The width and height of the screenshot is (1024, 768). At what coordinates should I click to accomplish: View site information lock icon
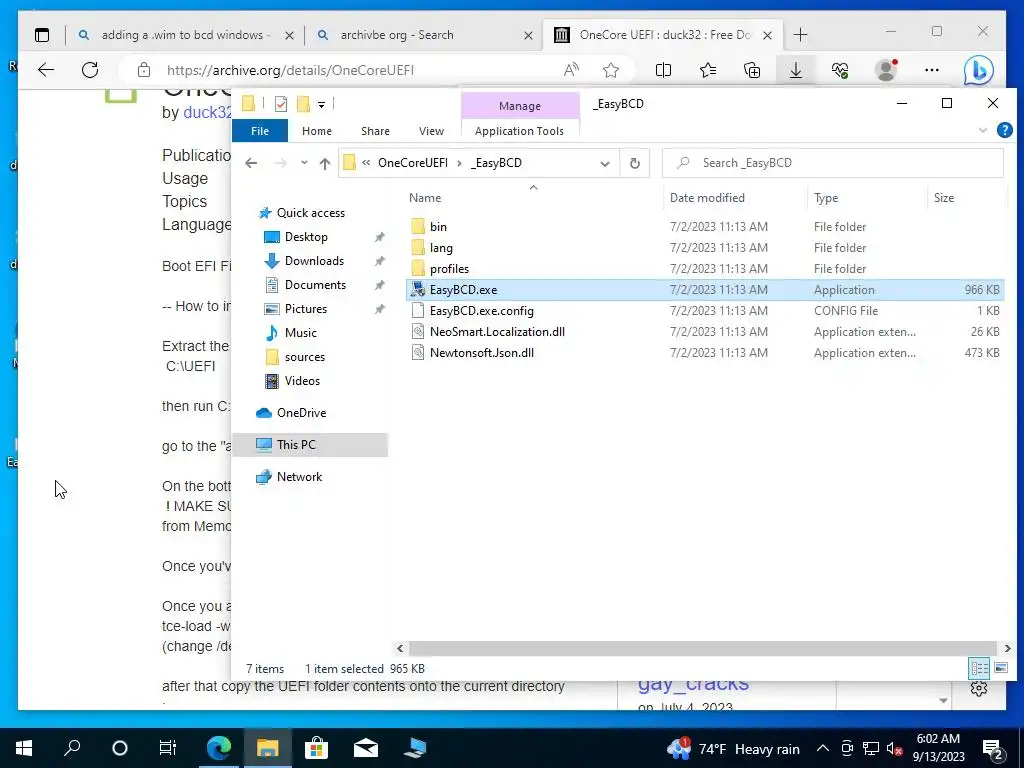click(x=144, y=70)
